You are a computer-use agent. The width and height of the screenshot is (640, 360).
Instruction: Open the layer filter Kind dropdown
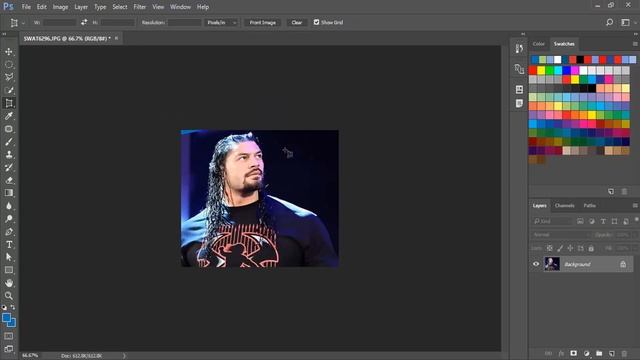click(x=552, y=221)
